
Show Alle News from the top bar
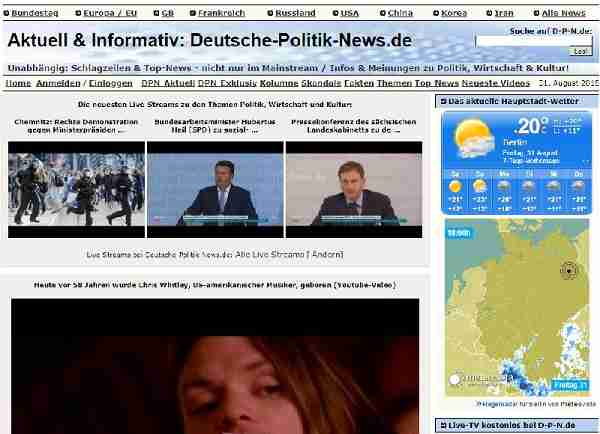564,13
